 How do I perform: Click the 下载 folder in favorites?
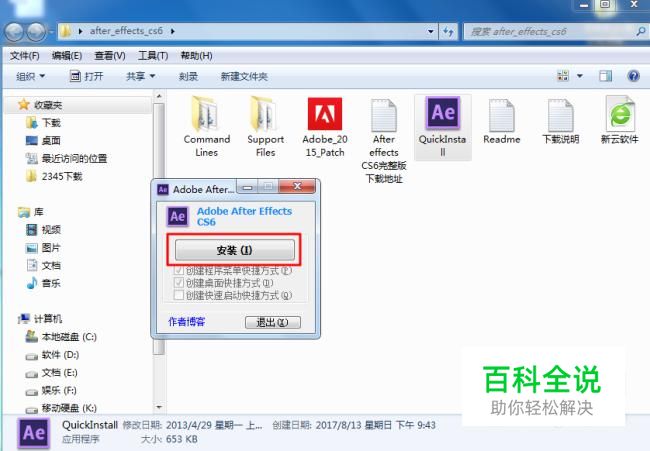tap(43, 123)
